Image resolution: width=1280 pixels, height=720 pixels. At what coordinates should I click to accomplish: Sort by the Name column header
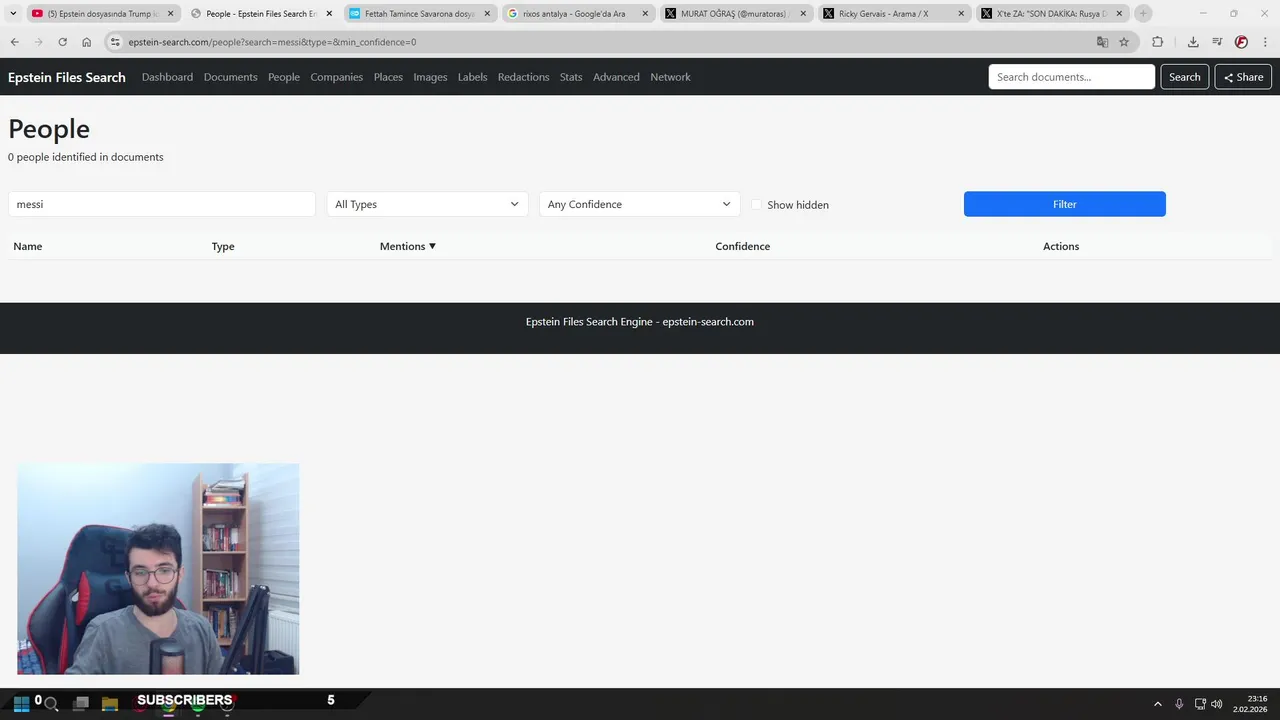click(28, 246)
